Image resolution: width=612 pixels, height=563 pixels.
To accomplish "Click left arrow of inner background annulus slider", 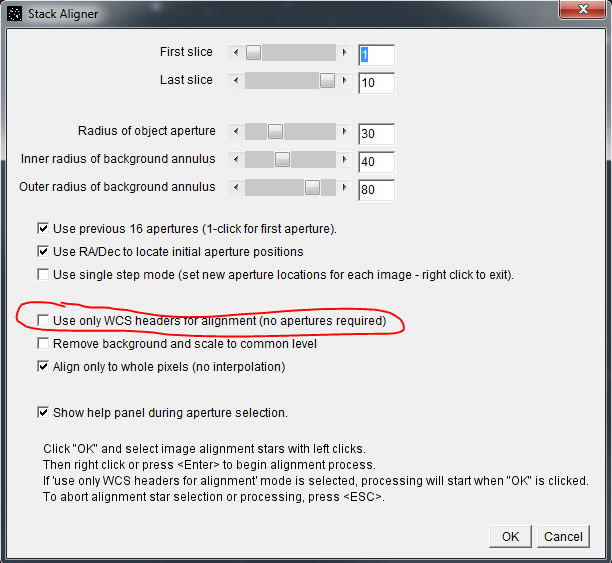I will [x=235, y=159].
